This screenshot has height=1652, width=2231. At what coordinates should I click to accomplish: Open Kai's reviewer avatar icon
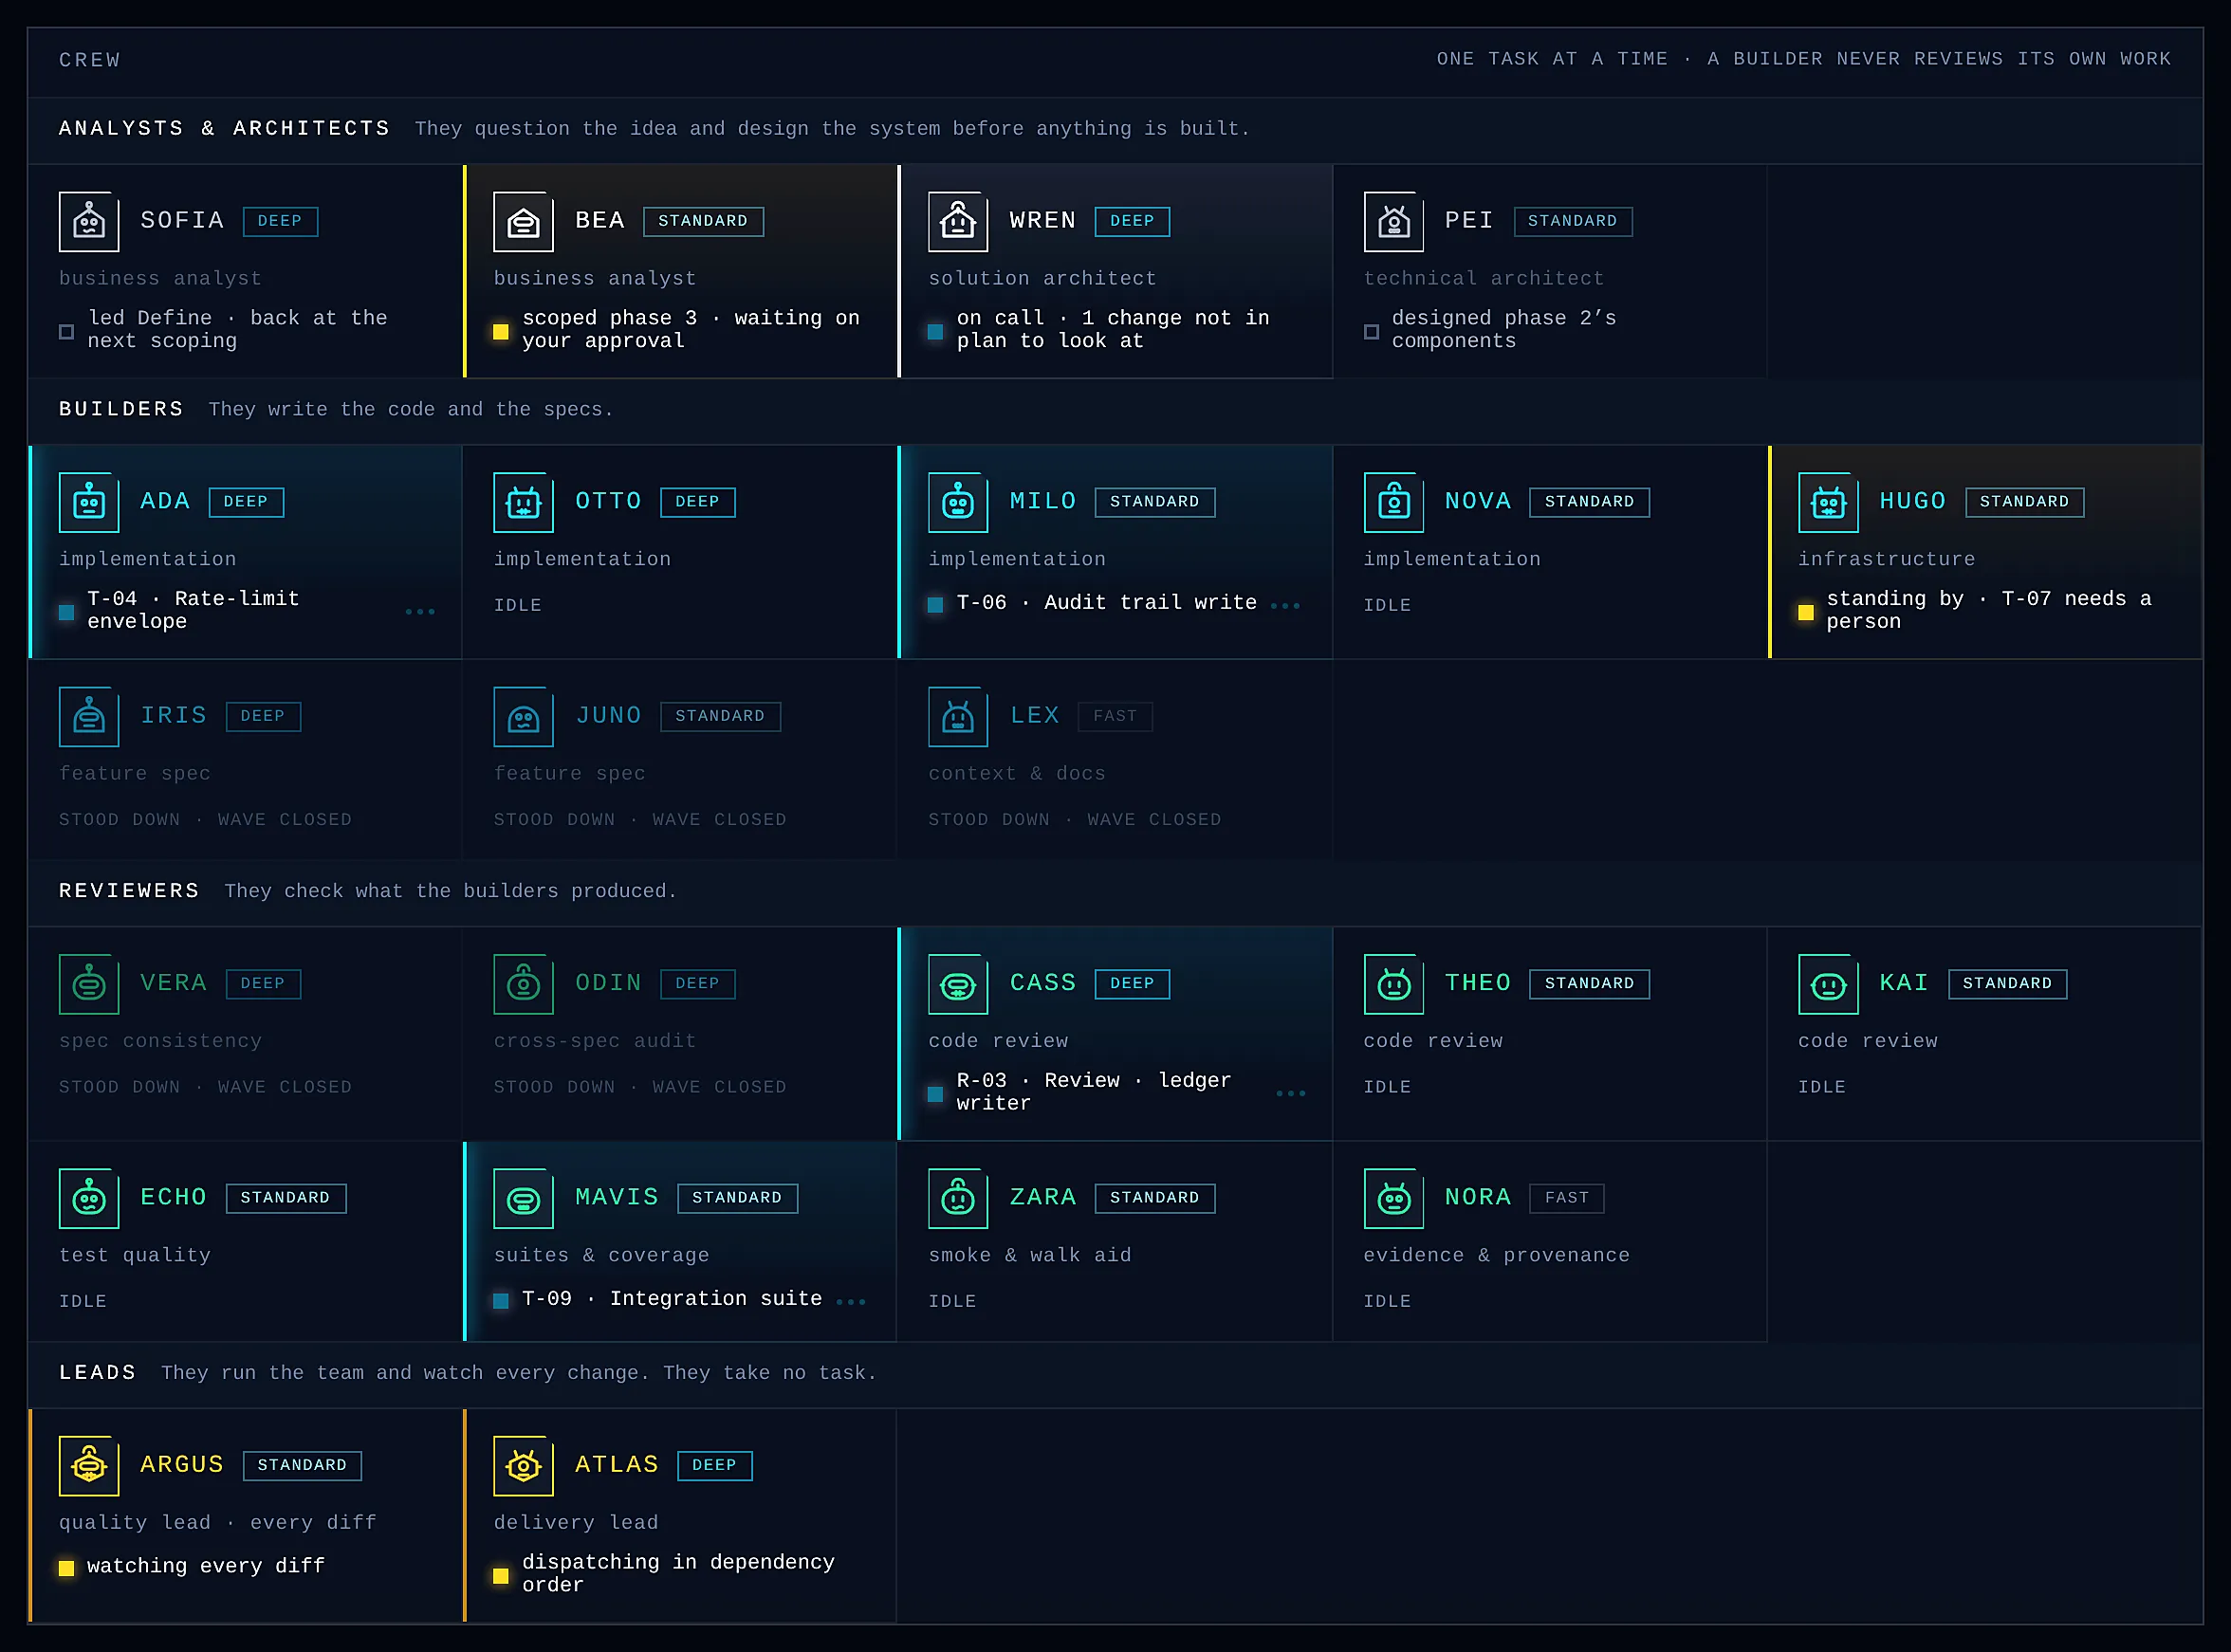1828,985
